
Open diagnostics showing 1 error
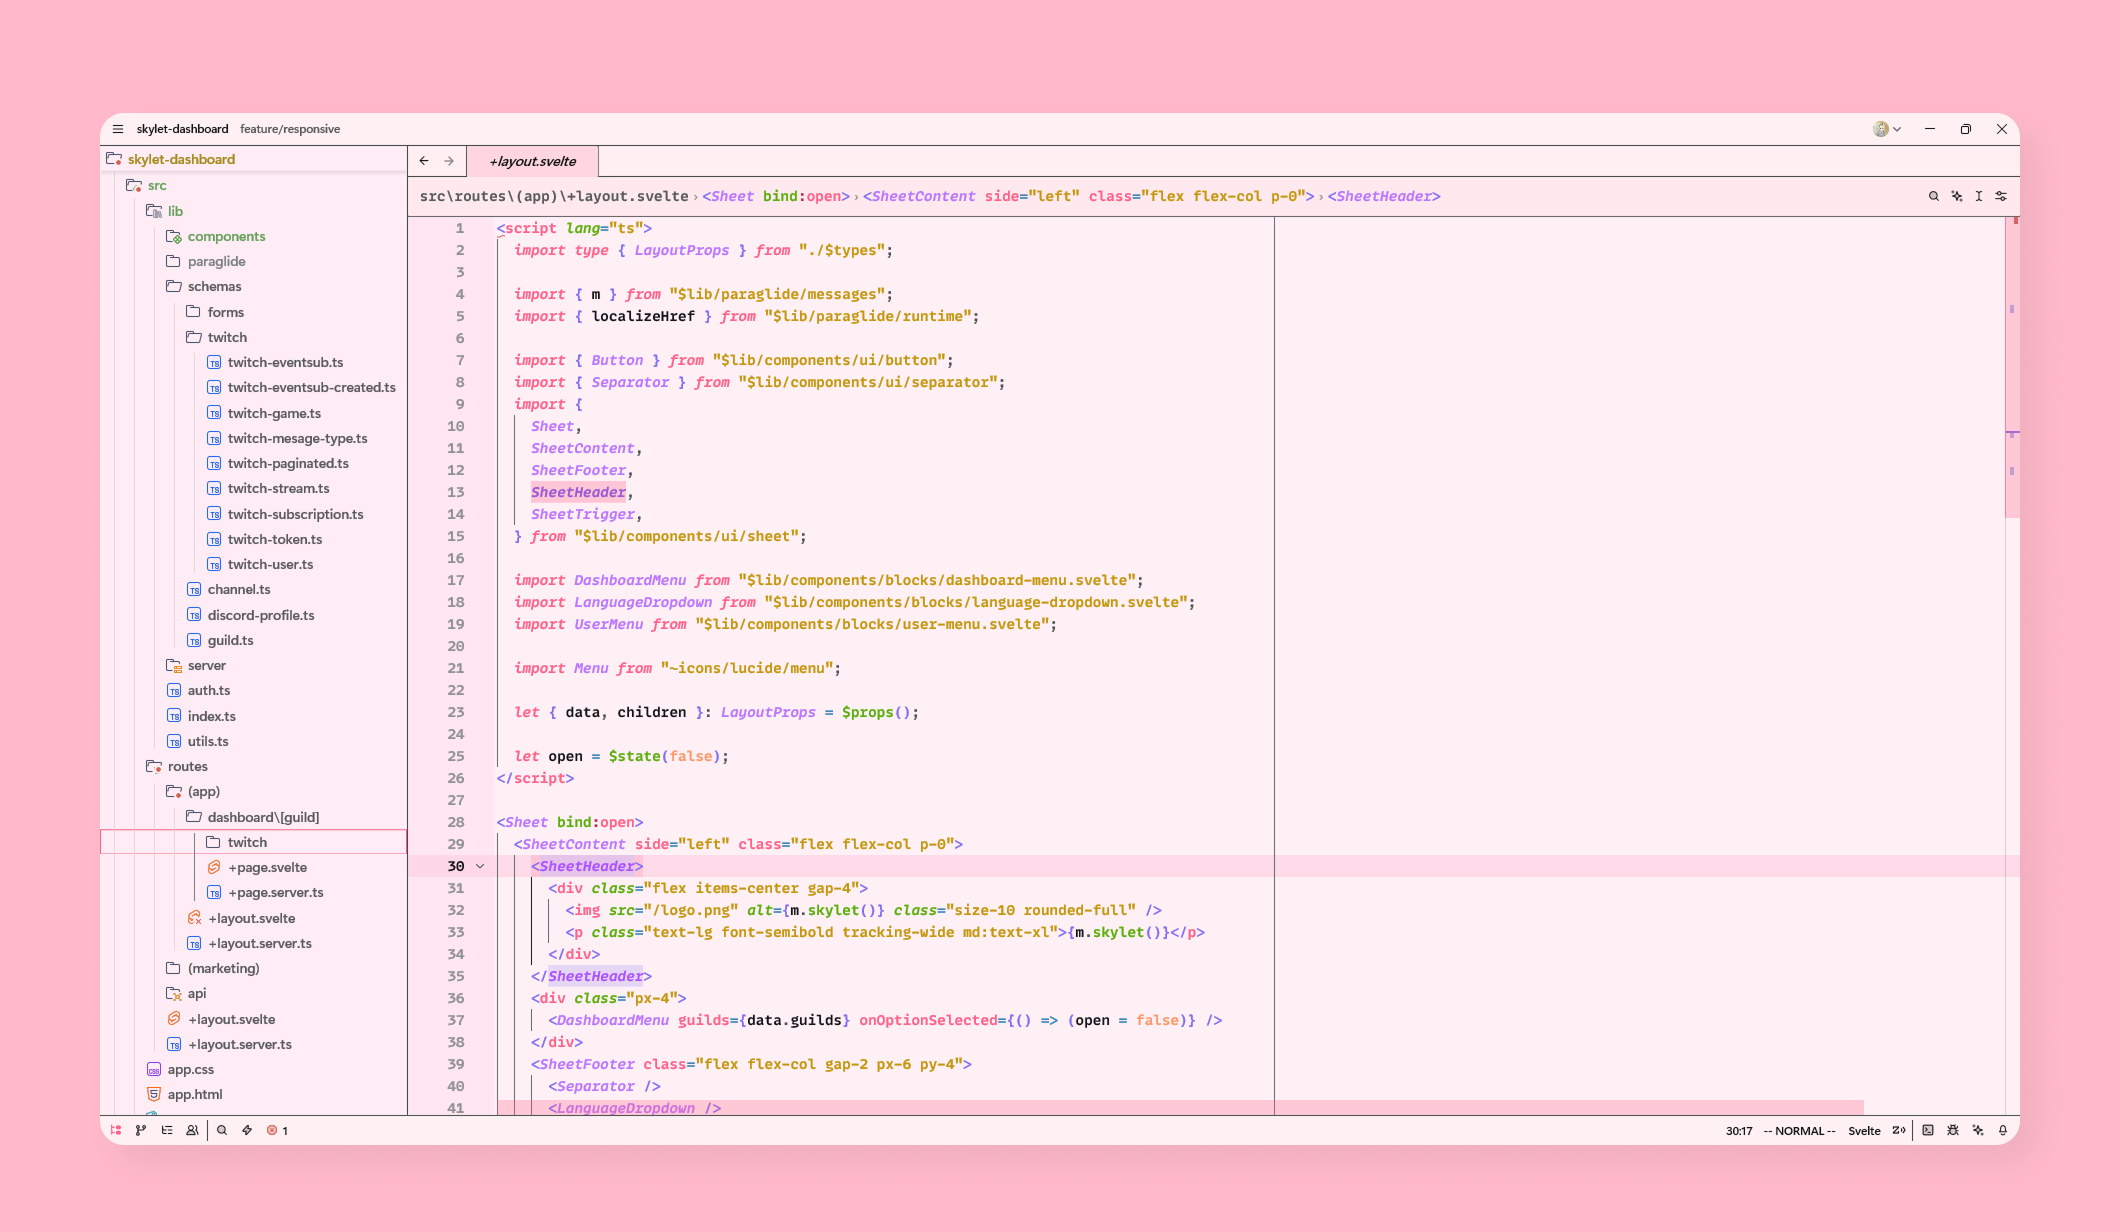click(277, 1130)
